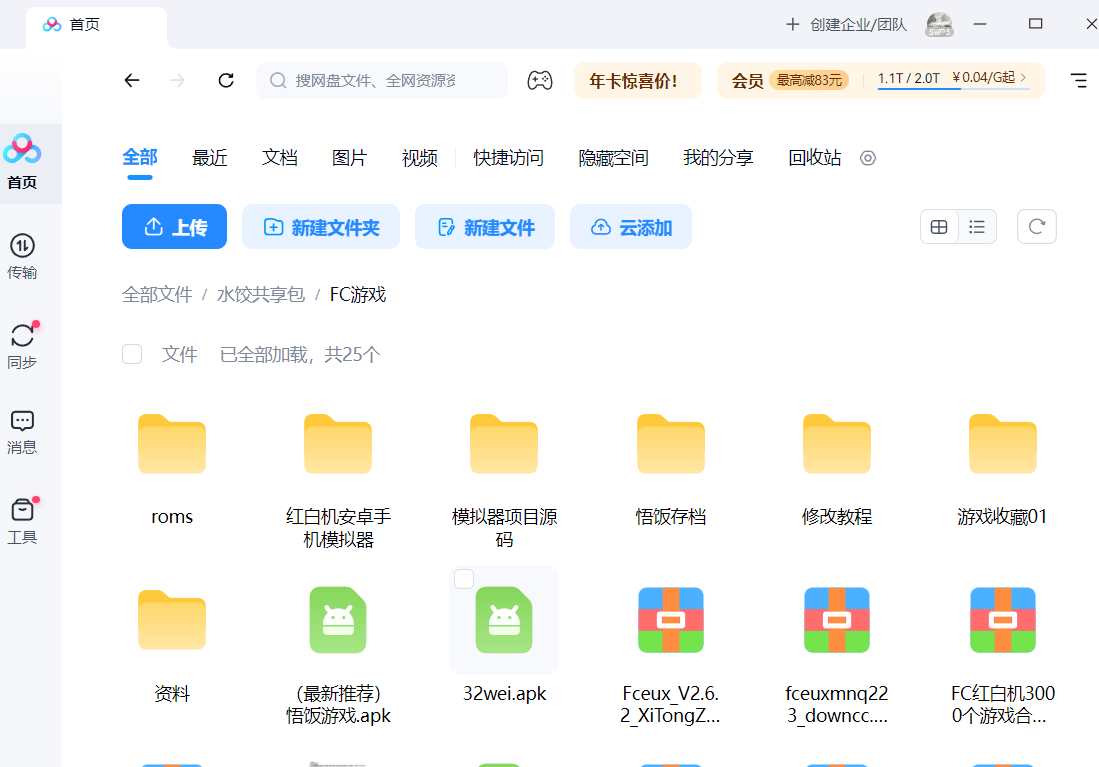Viewport: 1099px width, 767px height.
Task: Open the 快捷访问 tab
Action: (508, 158)
